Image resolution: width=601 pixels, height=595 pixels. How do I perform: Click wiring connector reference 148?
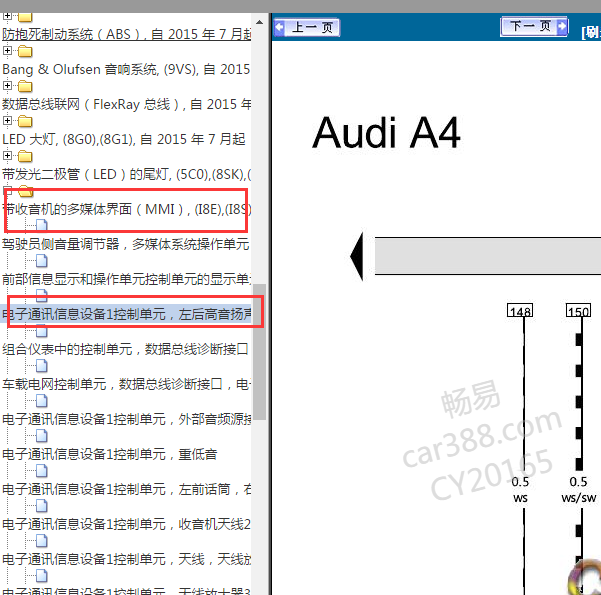520,311
